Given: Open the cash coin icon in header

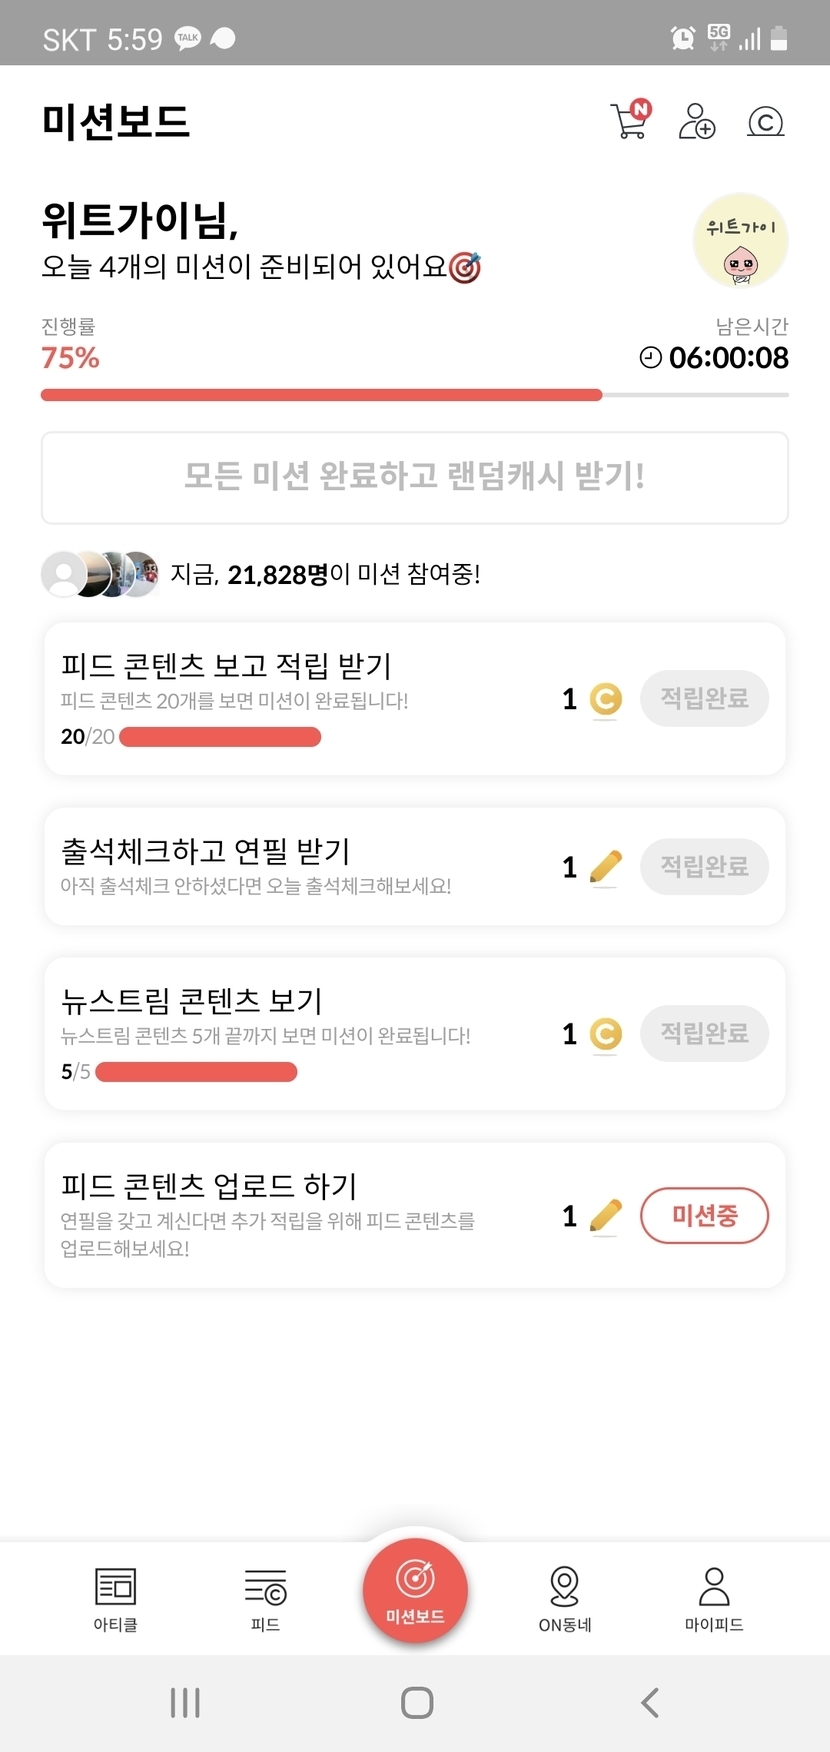Looking at the screenshot, I should (765, 122).
